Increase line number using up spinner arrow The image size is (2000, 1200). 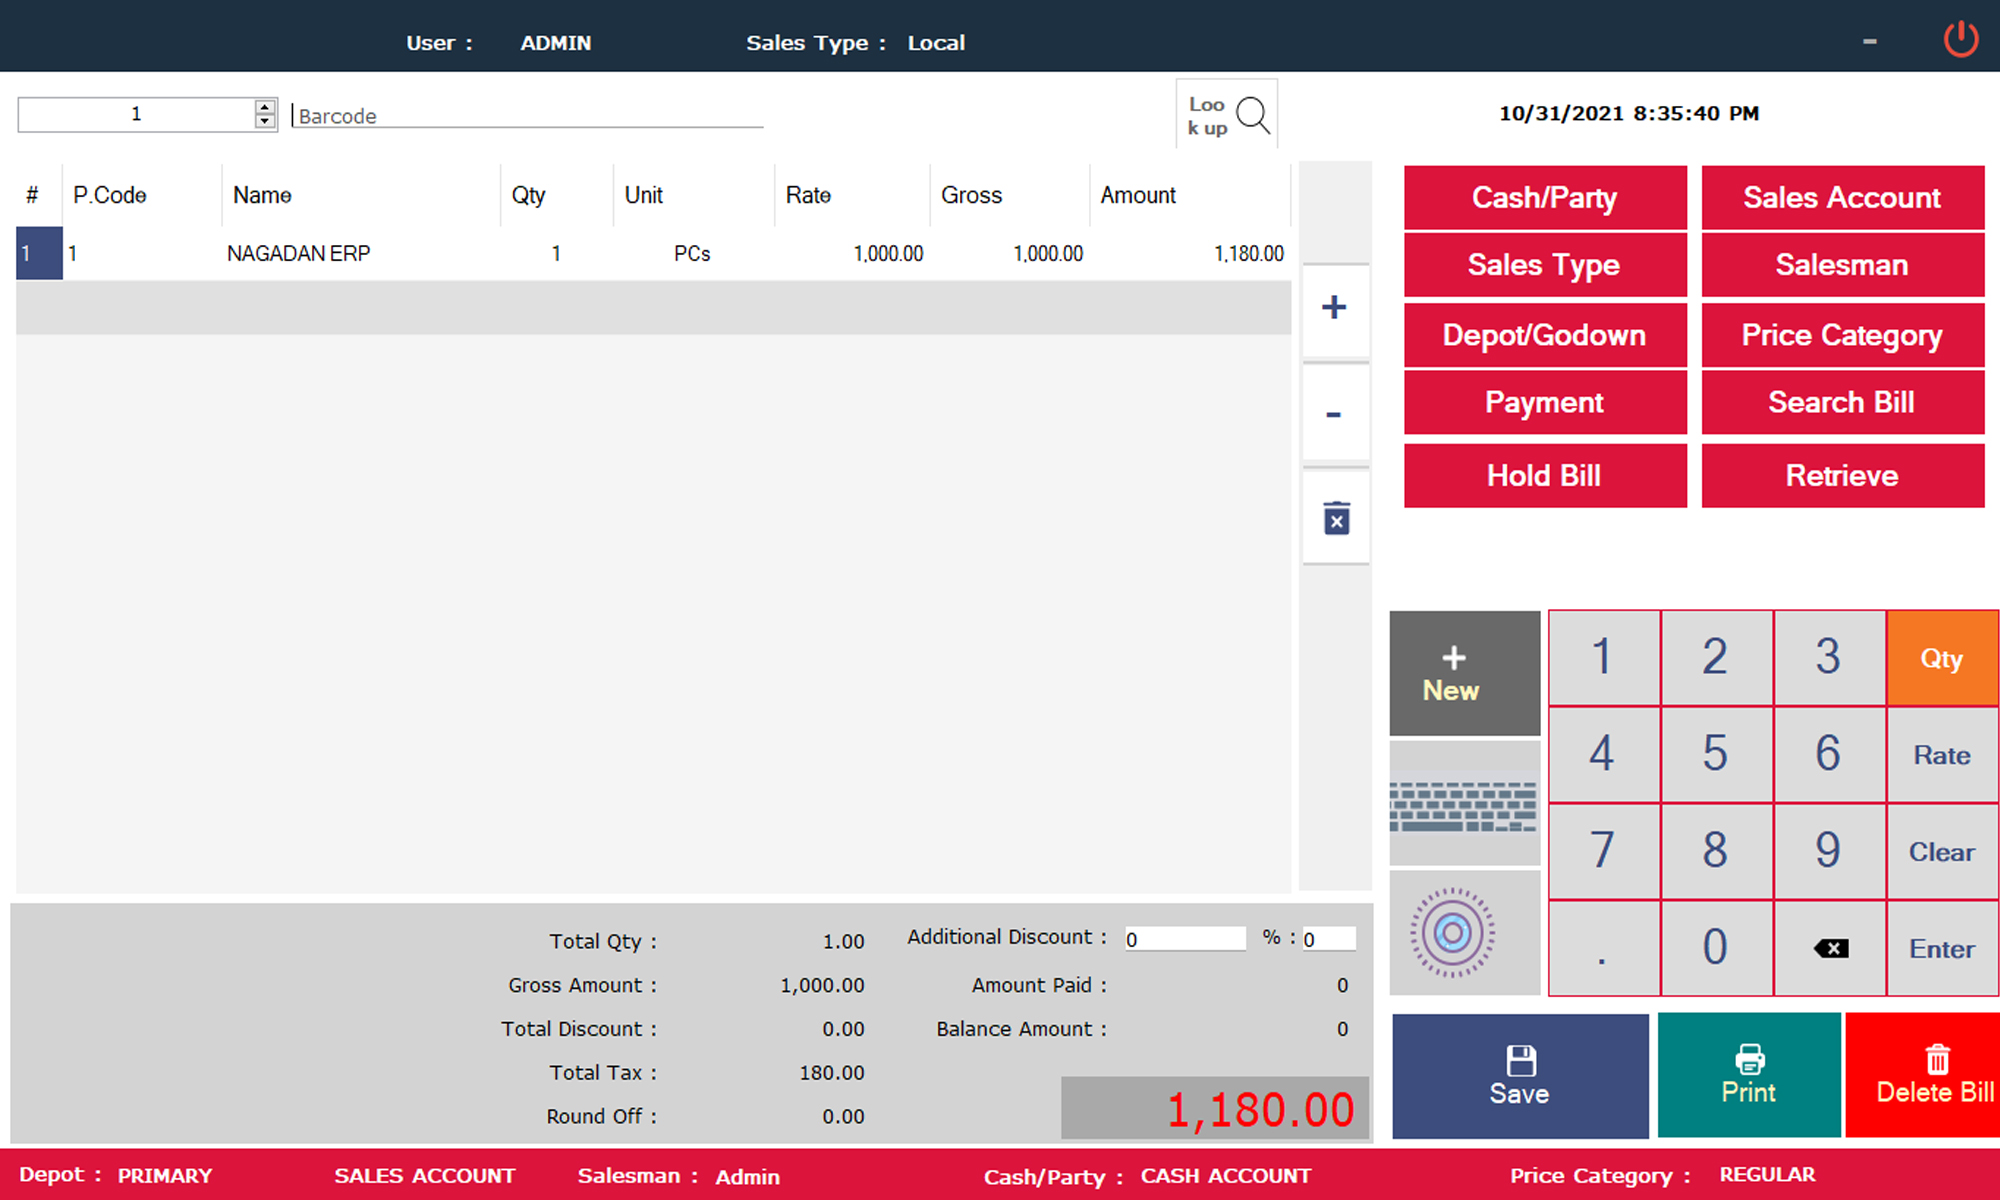(x=263, y=106)
